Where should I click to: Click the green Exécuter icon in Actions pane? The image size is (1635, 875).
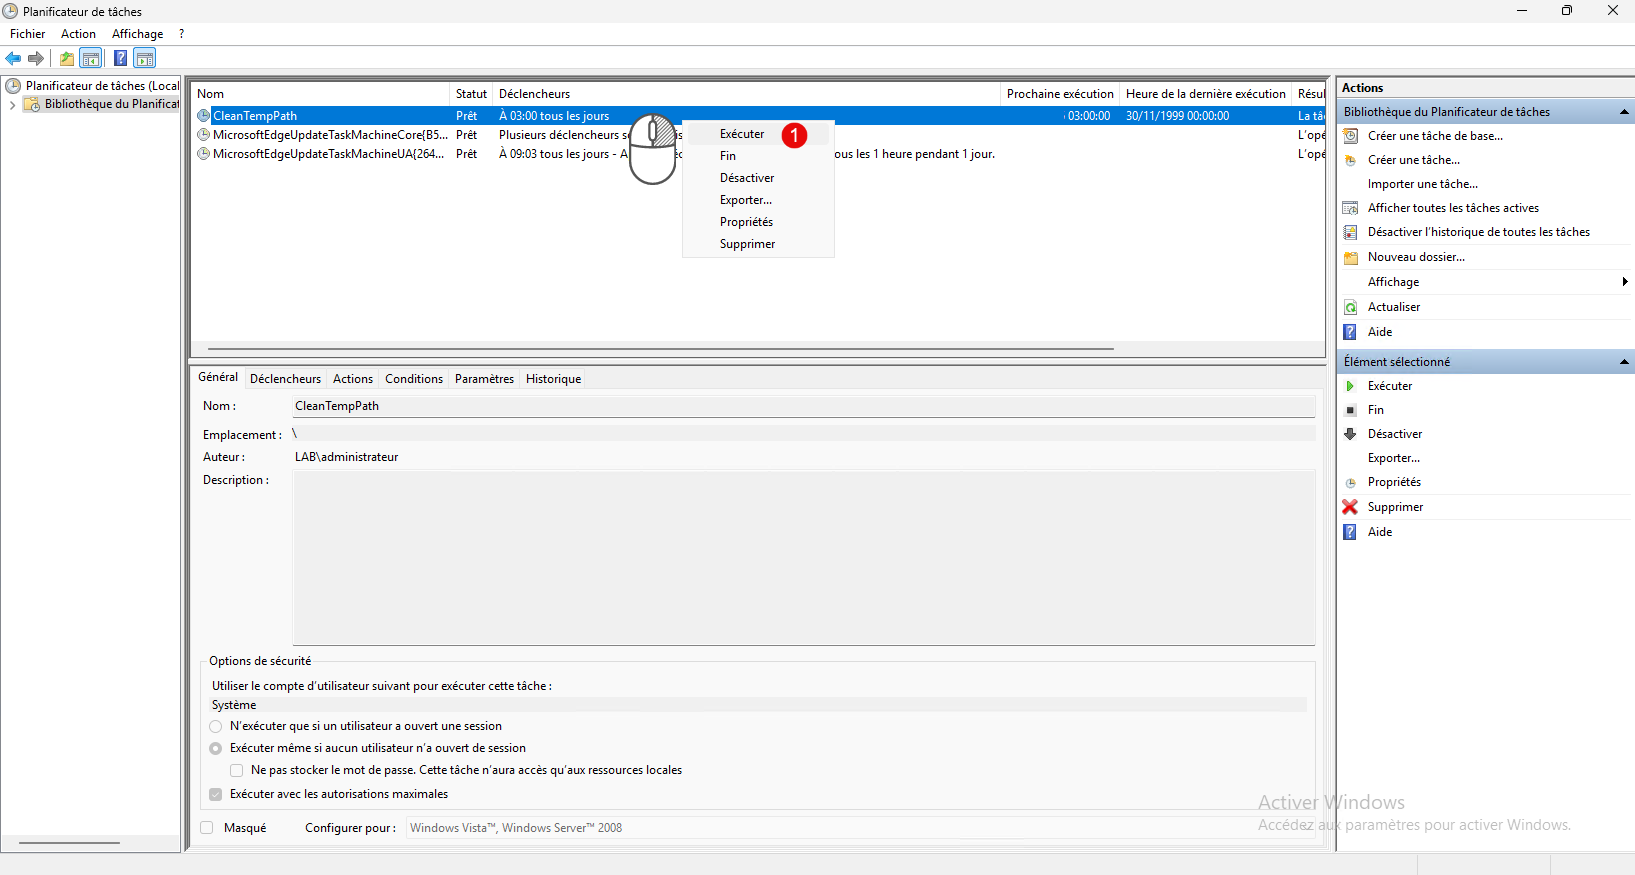(1350, 386)
